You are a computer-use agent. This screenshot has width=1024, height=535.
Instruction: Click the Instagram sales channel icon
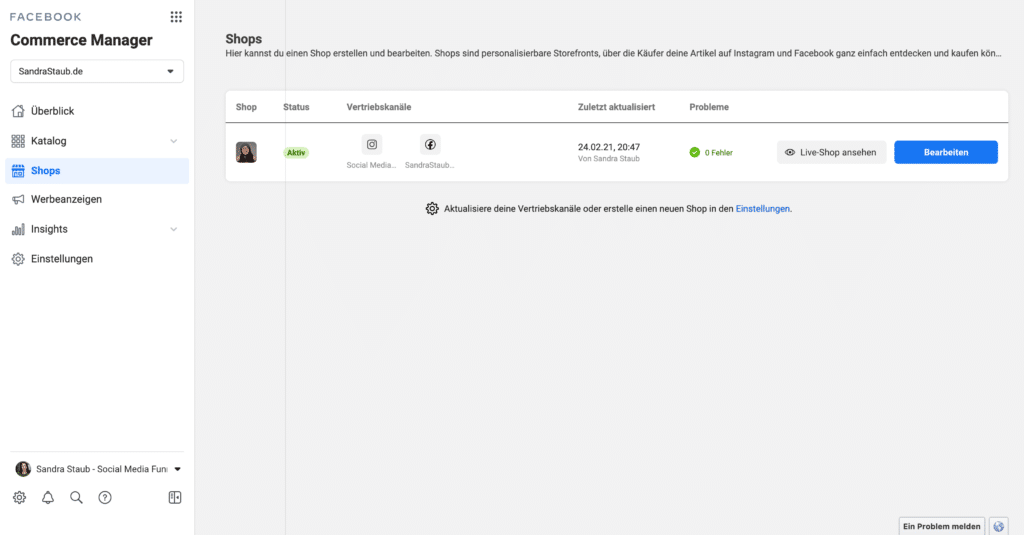(372, 144)
